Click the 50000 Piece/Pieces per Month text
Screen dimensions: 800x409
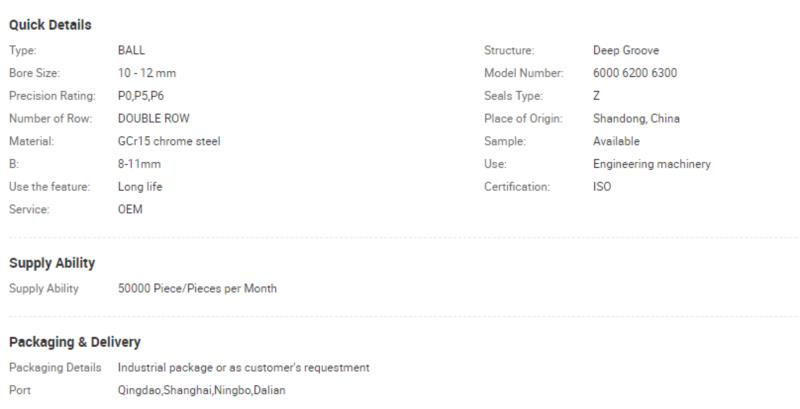pos(197,289)
